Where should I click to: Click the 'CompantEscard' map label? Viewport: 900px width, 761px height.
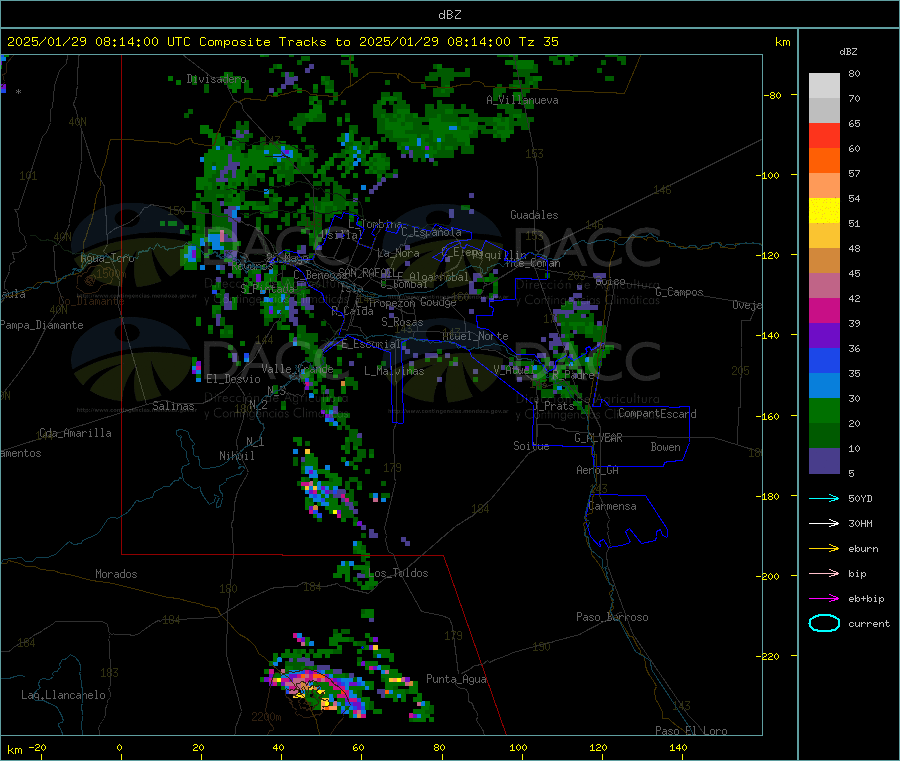657,414
